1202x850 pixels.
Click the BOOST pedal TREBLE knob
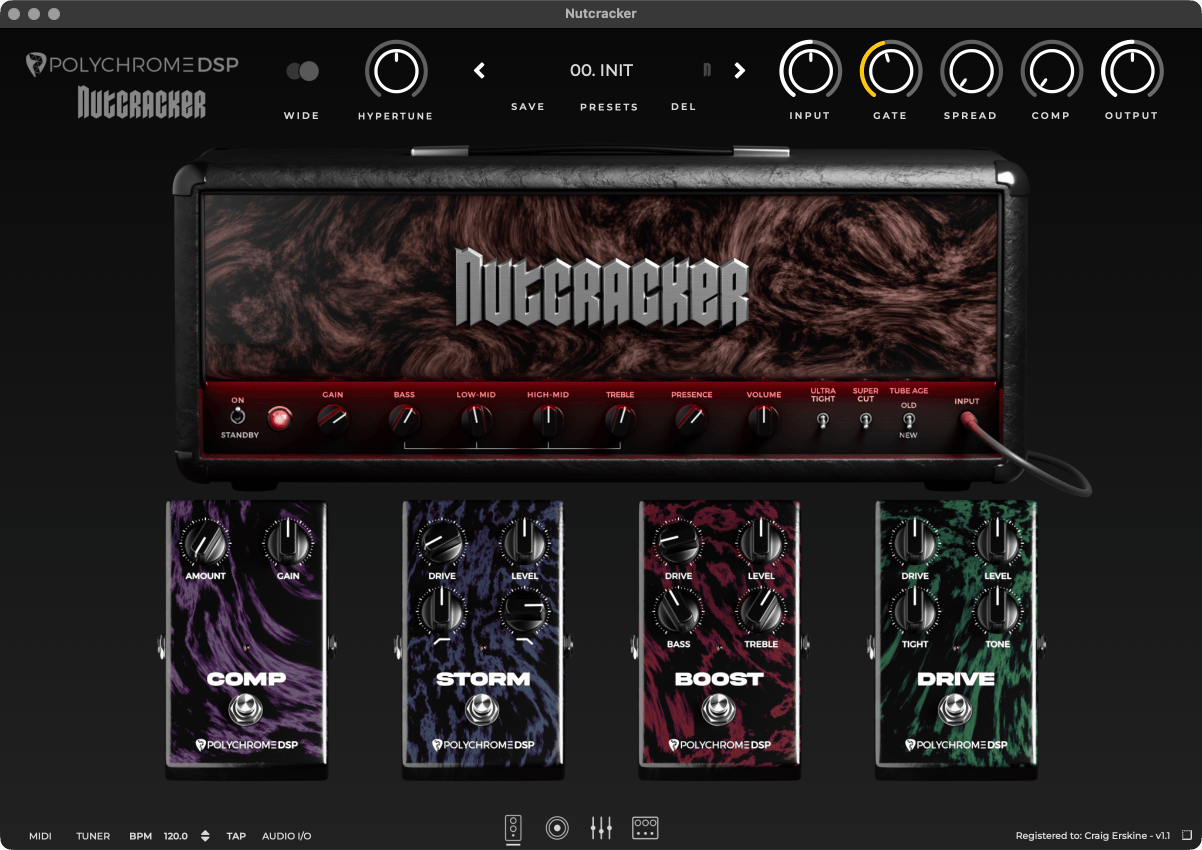click(761, 610)
